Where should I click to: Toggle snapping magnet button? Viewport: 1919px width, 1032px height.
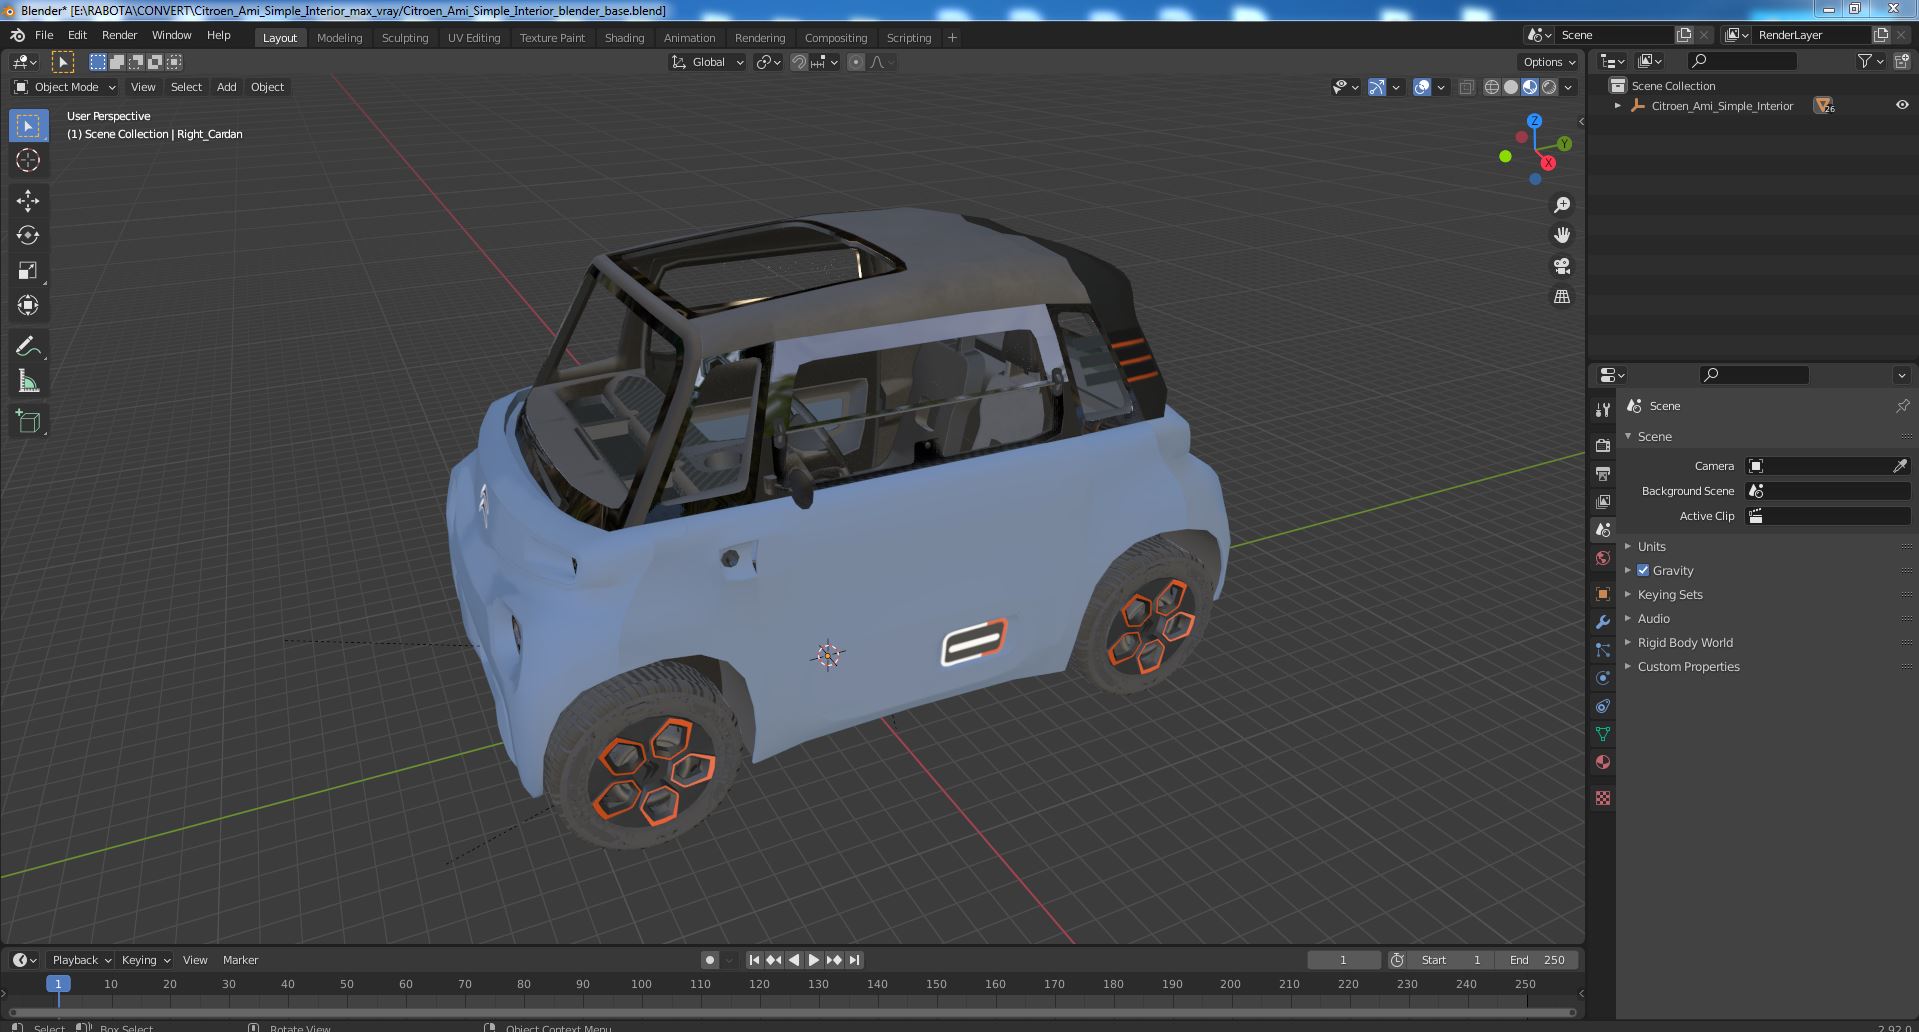[x=798, y=62]
